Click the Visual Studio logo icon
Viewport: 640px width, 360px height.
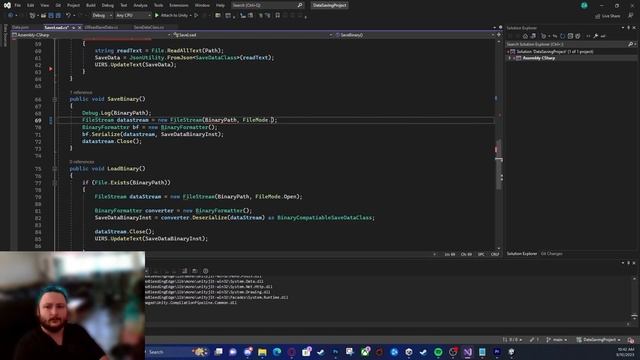(7, 5)
